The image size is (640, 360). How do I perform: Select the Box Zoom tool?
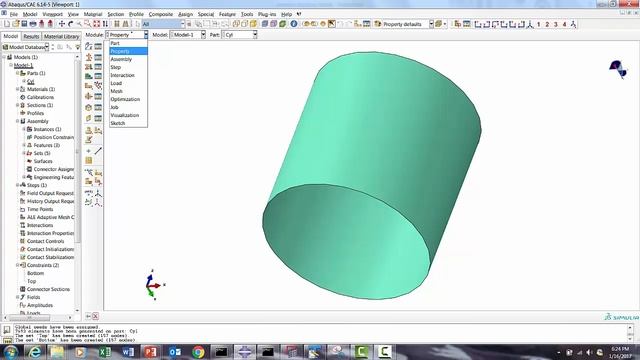(x=88, y=24)
